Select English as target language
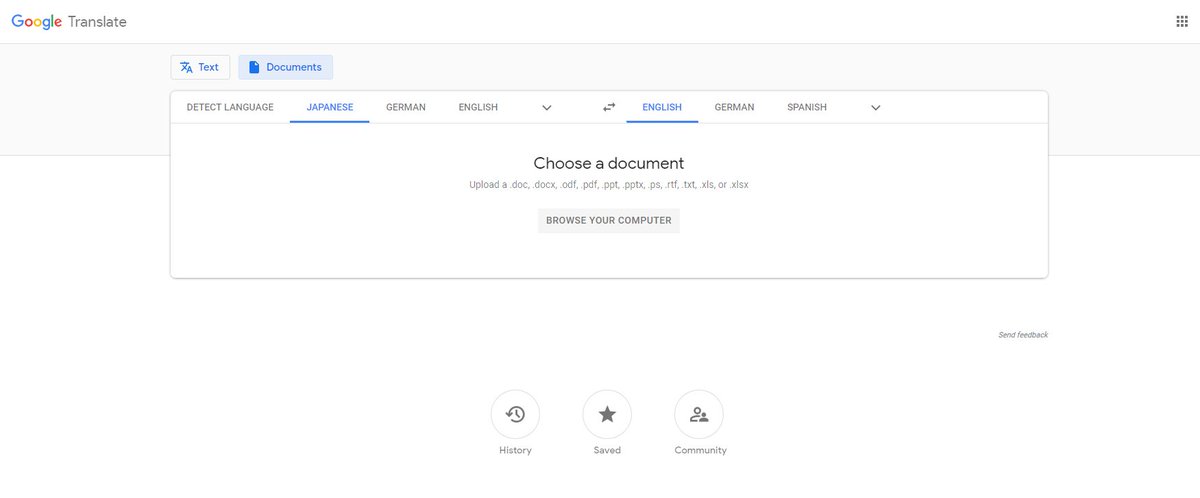The height and width of the screenshot is (498, 1200). click(x=662, y=107)
